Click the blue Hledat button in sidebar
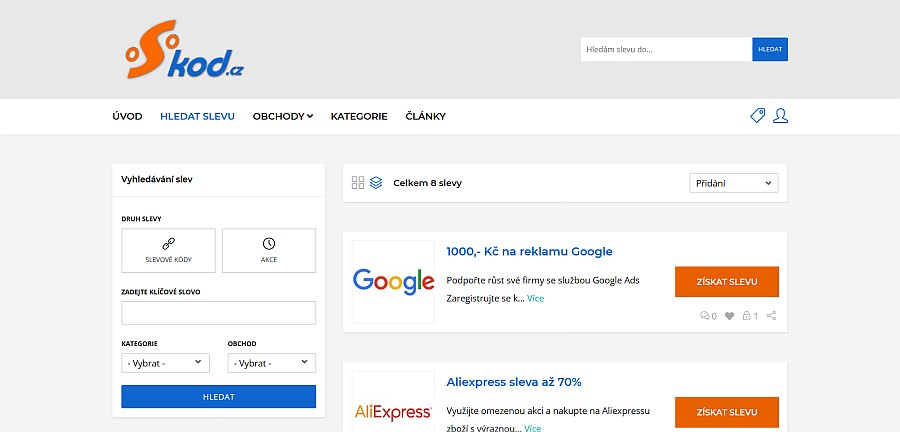The image size is (900, 432). 219,396
